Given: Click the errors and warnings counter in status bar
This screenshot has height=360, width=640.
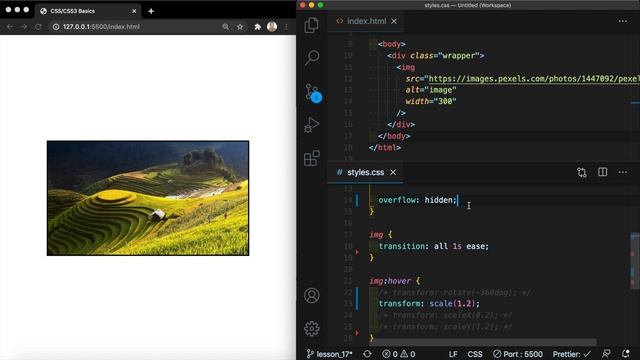Looking at the screenshot, I should click(399, 354).
